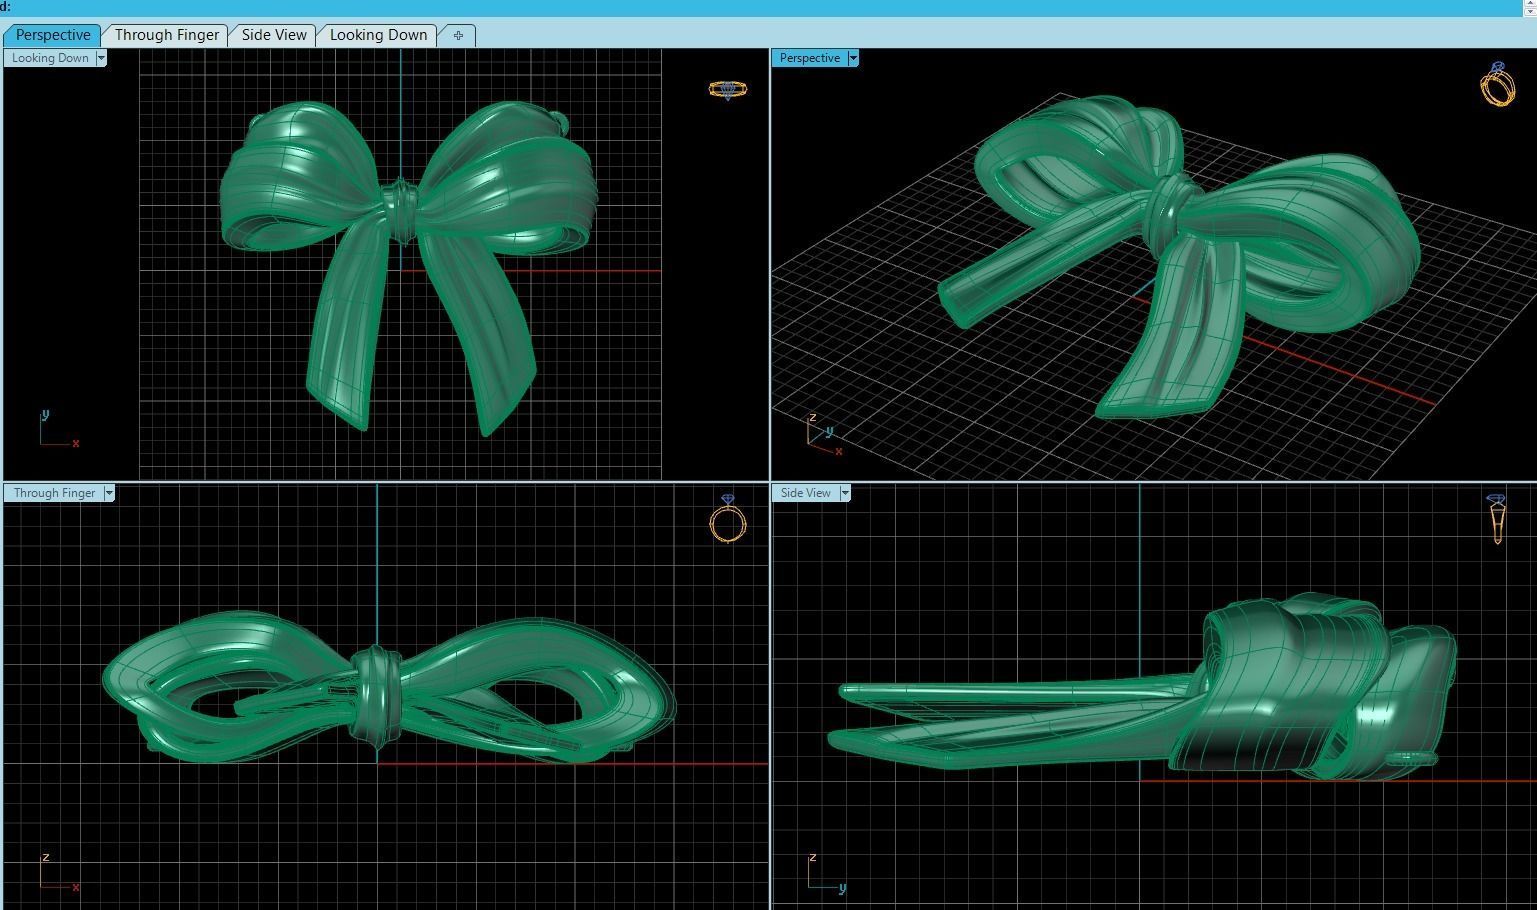
Task: Click the XY axis indicator in Looking Down
Action: click(x=58, y=428)
